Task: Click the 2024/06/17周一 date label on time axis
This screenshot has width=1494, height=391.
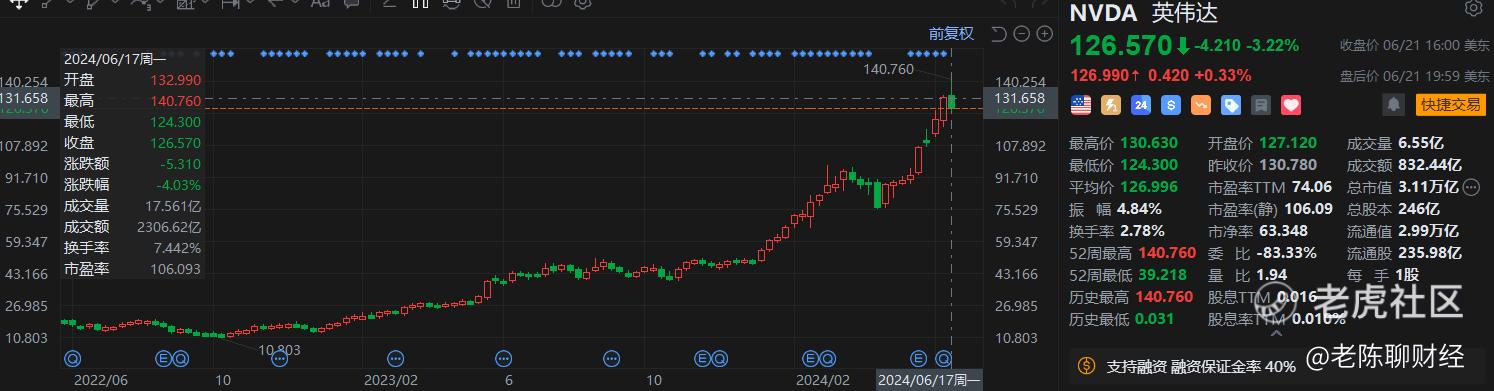Action: coord(929,381)
